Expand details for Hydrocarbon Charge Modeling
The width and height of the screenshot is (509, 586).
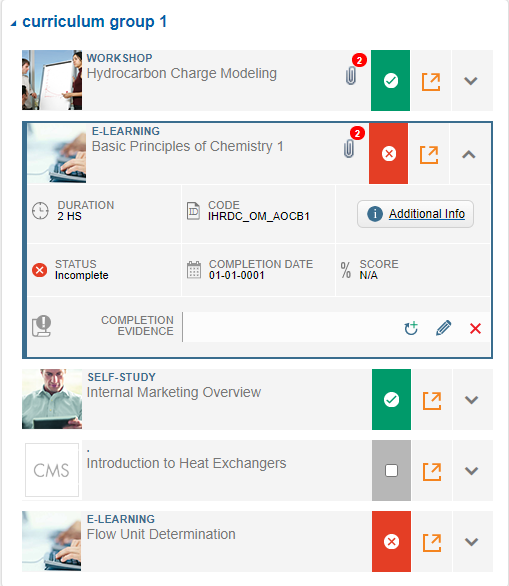(471, 81)
